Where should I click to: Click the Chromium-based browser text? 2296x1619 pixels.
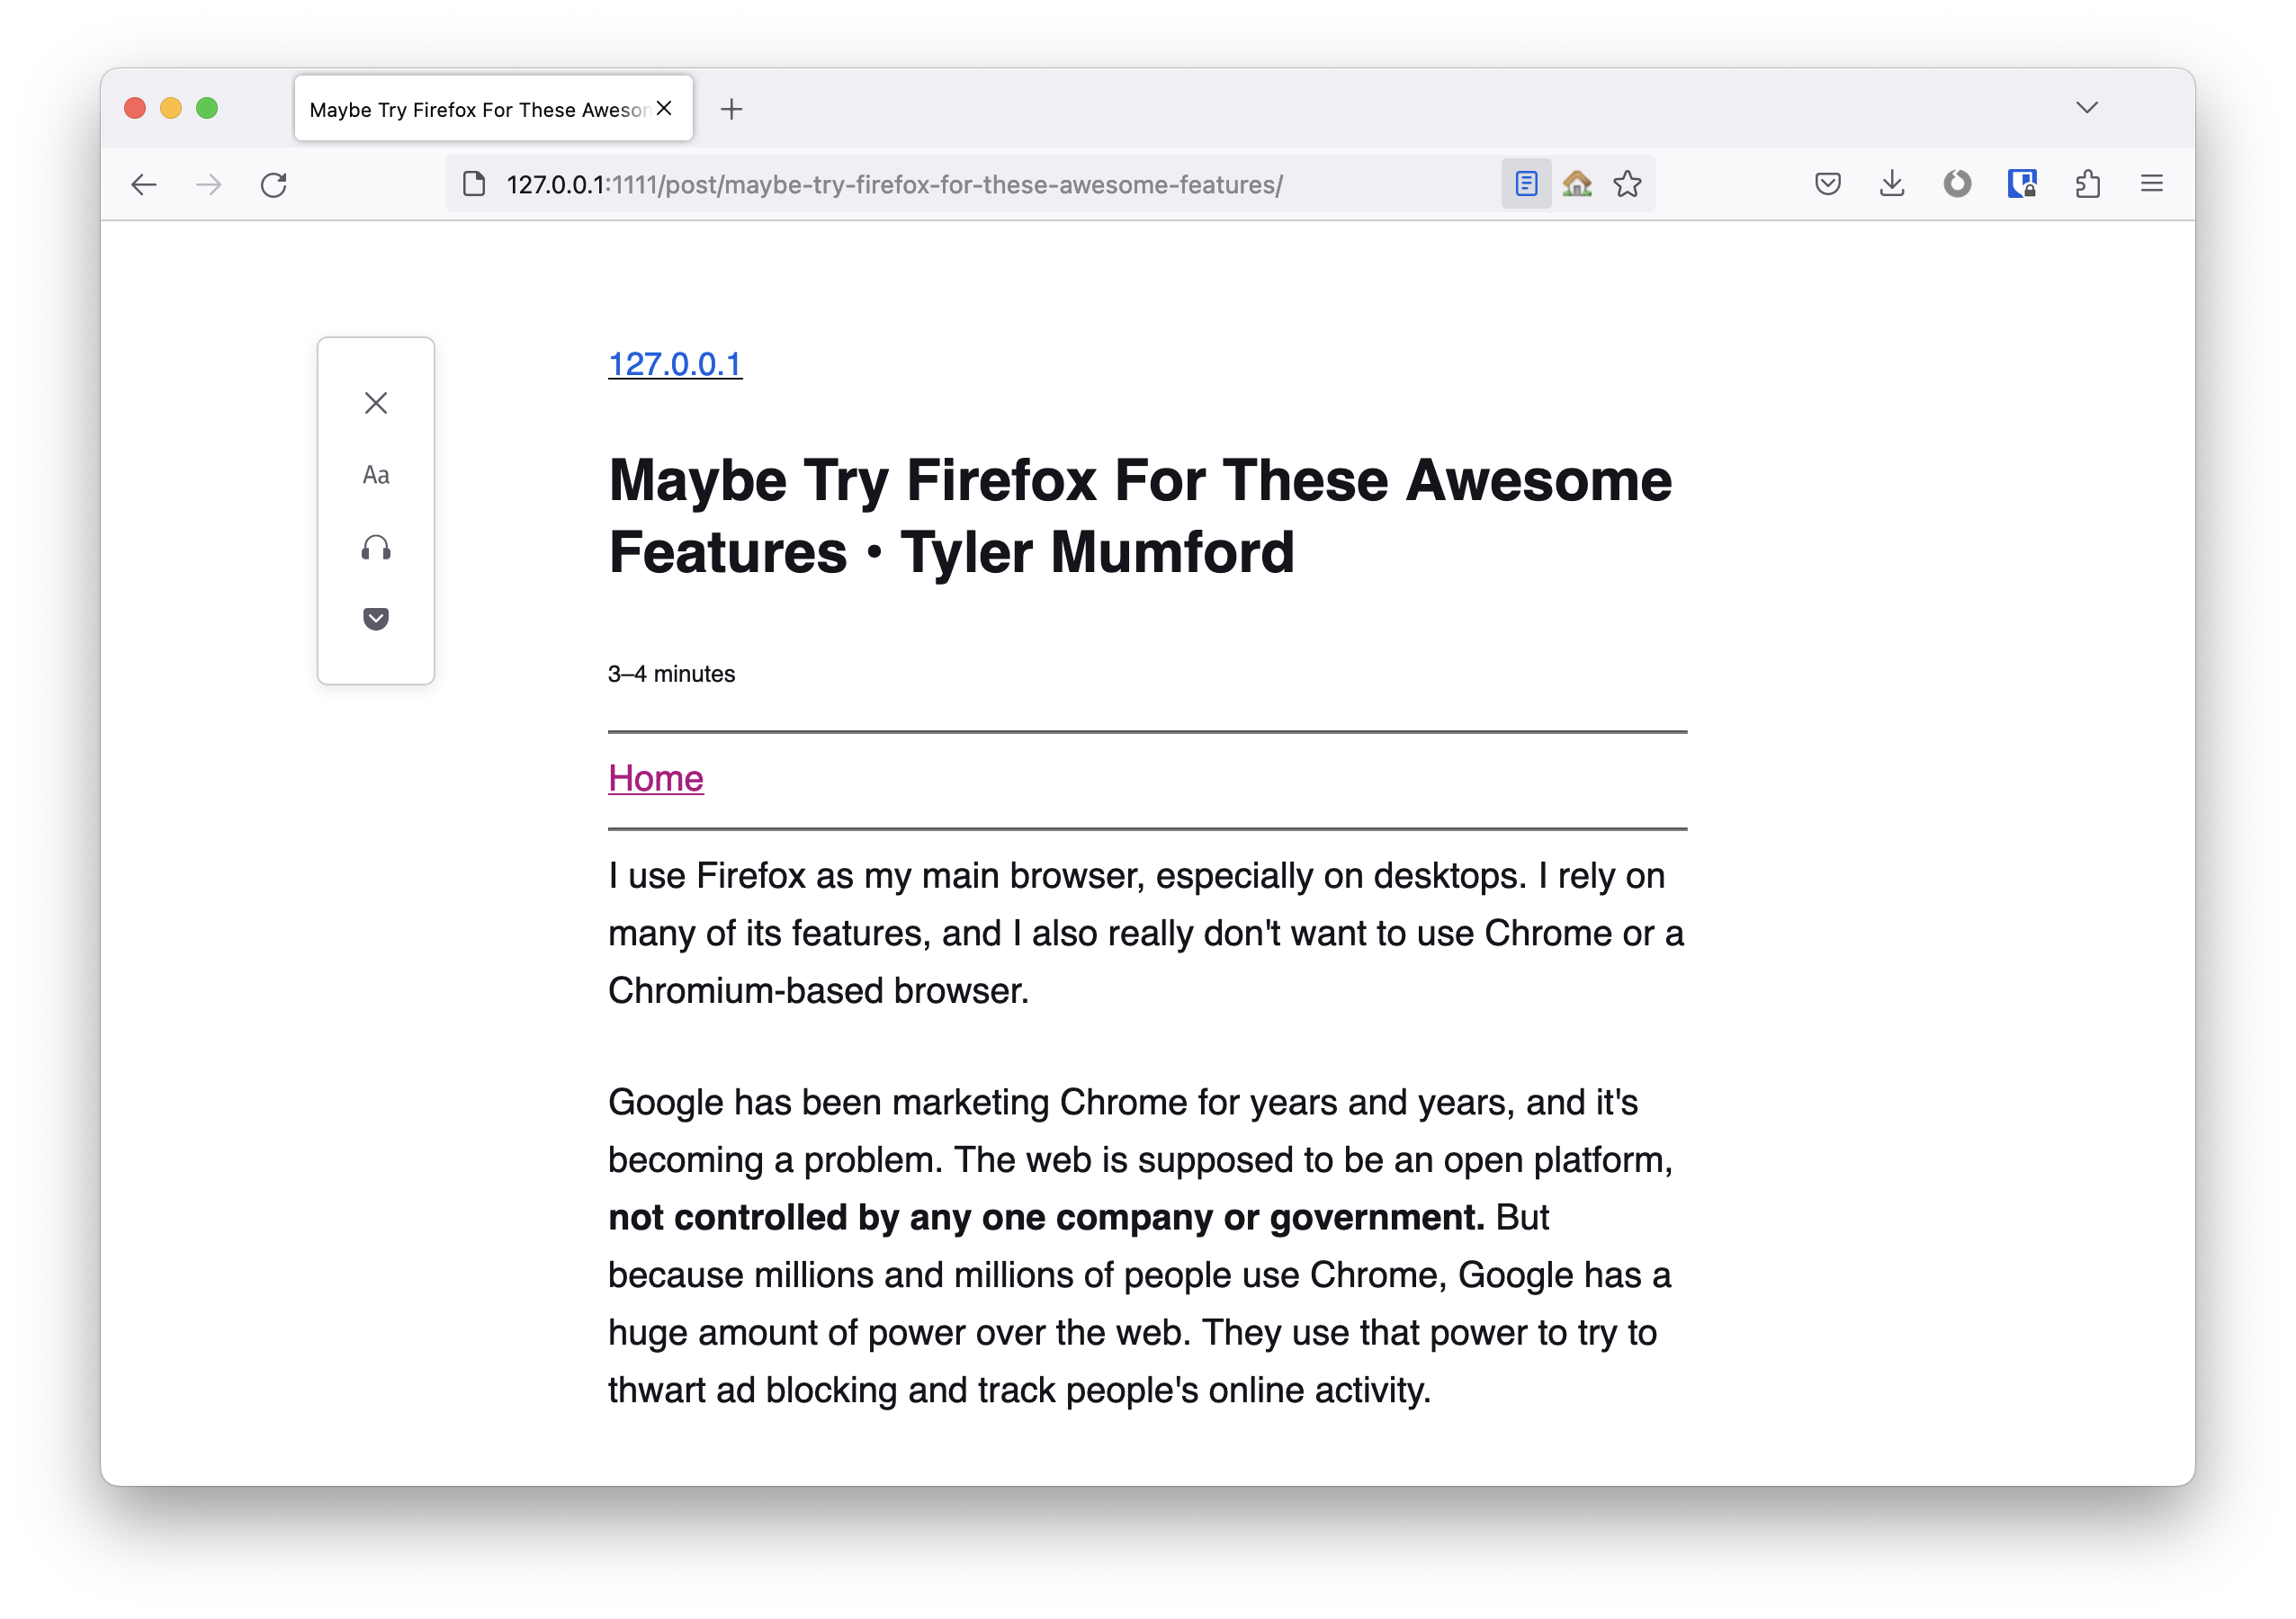[x=818, y=991]
